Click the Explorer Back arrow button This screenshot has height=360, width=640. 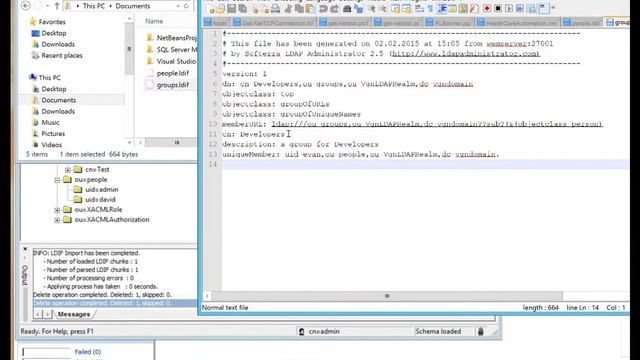coord(26,6)
